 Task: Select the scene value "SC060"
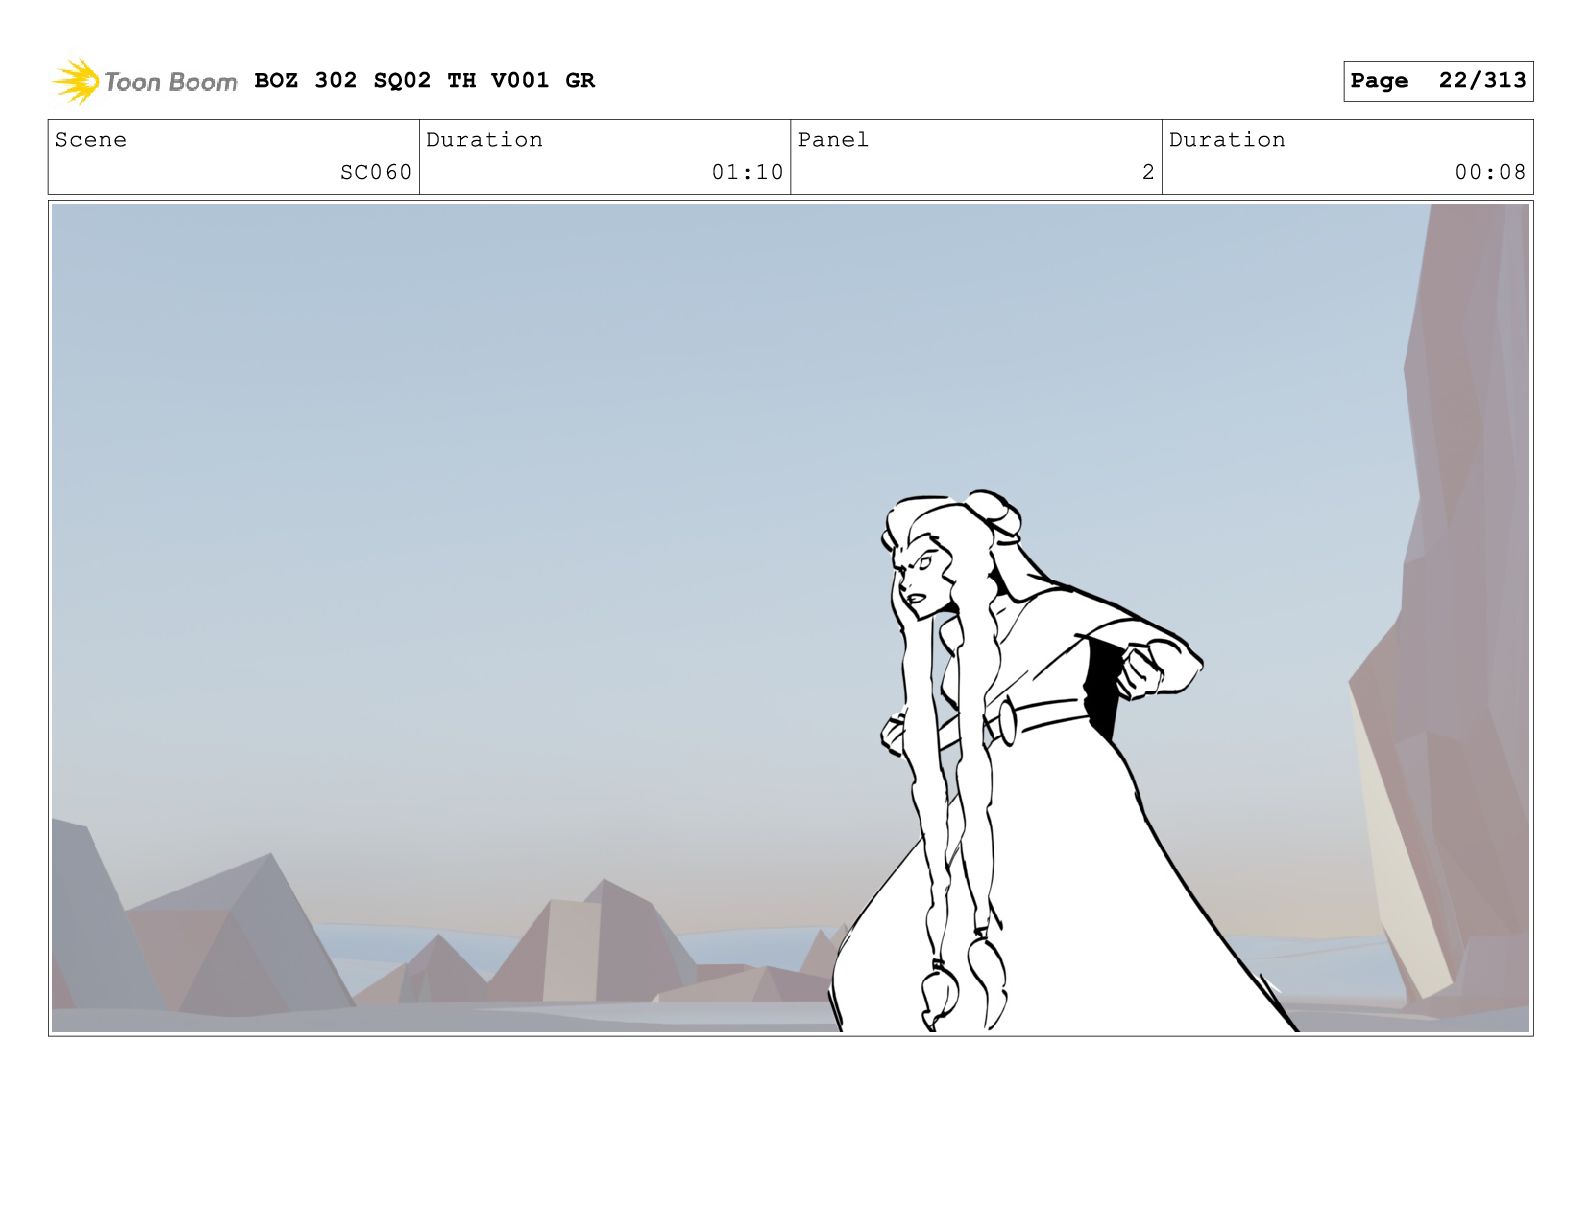(x=376, y=172)
